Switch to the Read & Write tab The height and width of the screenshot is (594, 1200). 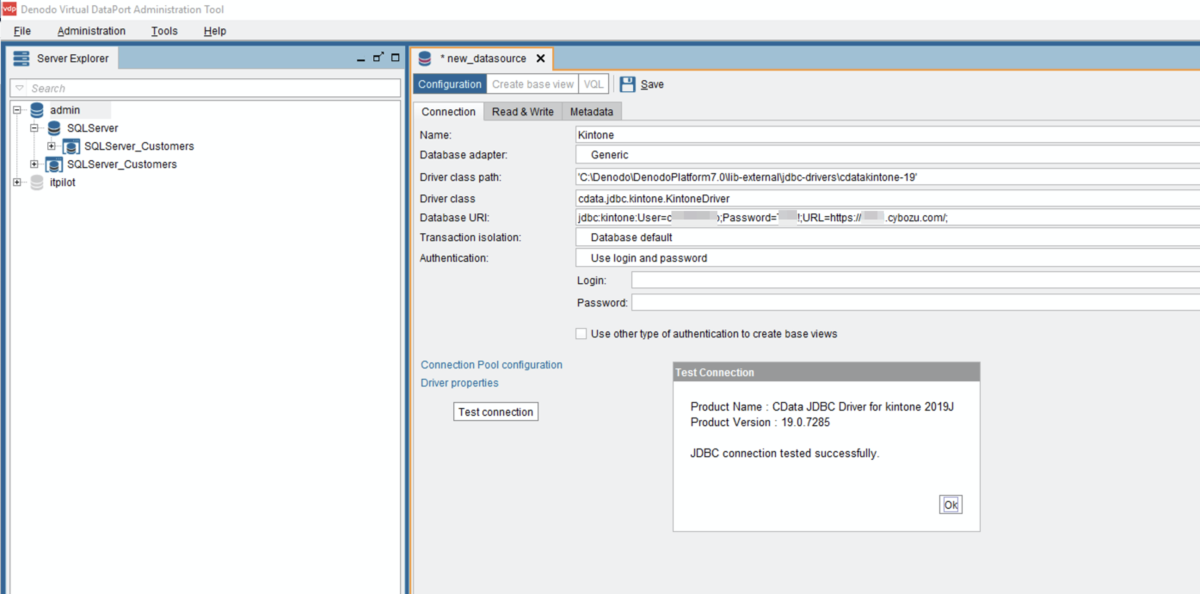[x=523, y=112]
